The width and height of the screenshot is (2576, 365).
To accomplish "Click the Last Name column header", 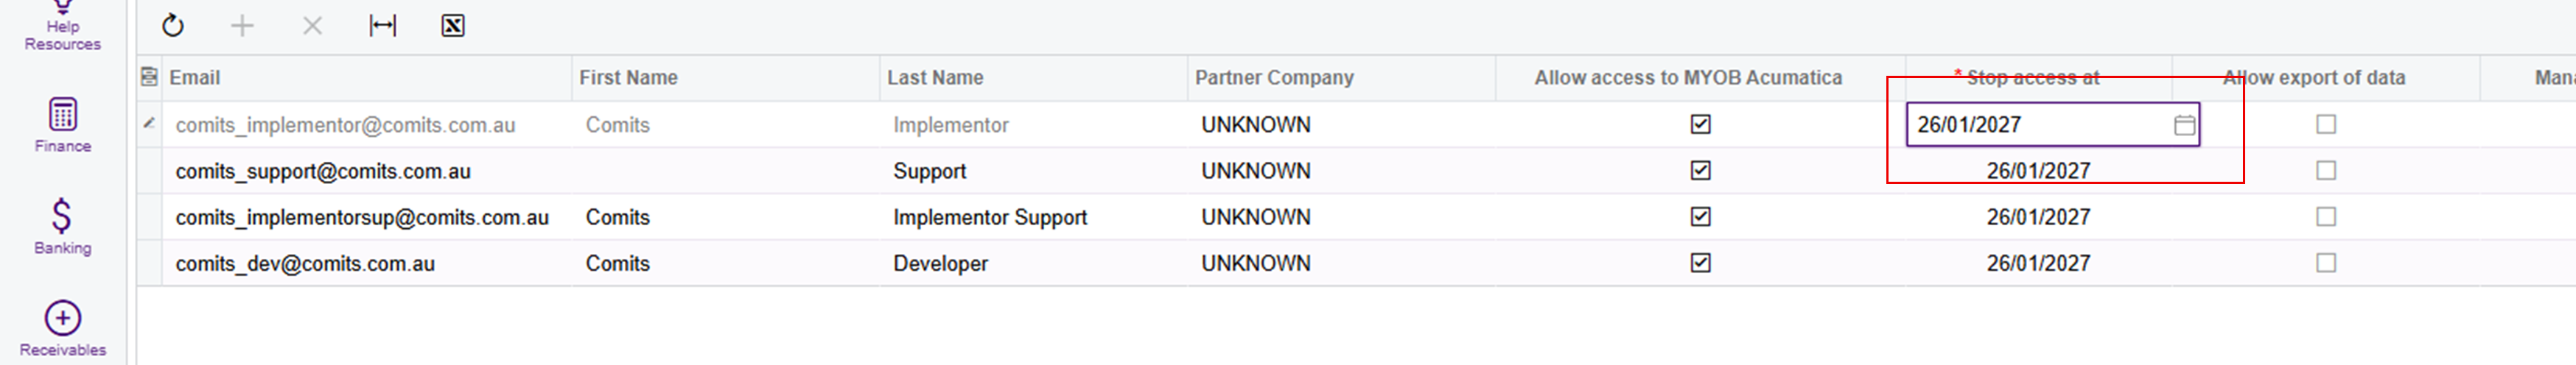I will (x=935, y=77).
